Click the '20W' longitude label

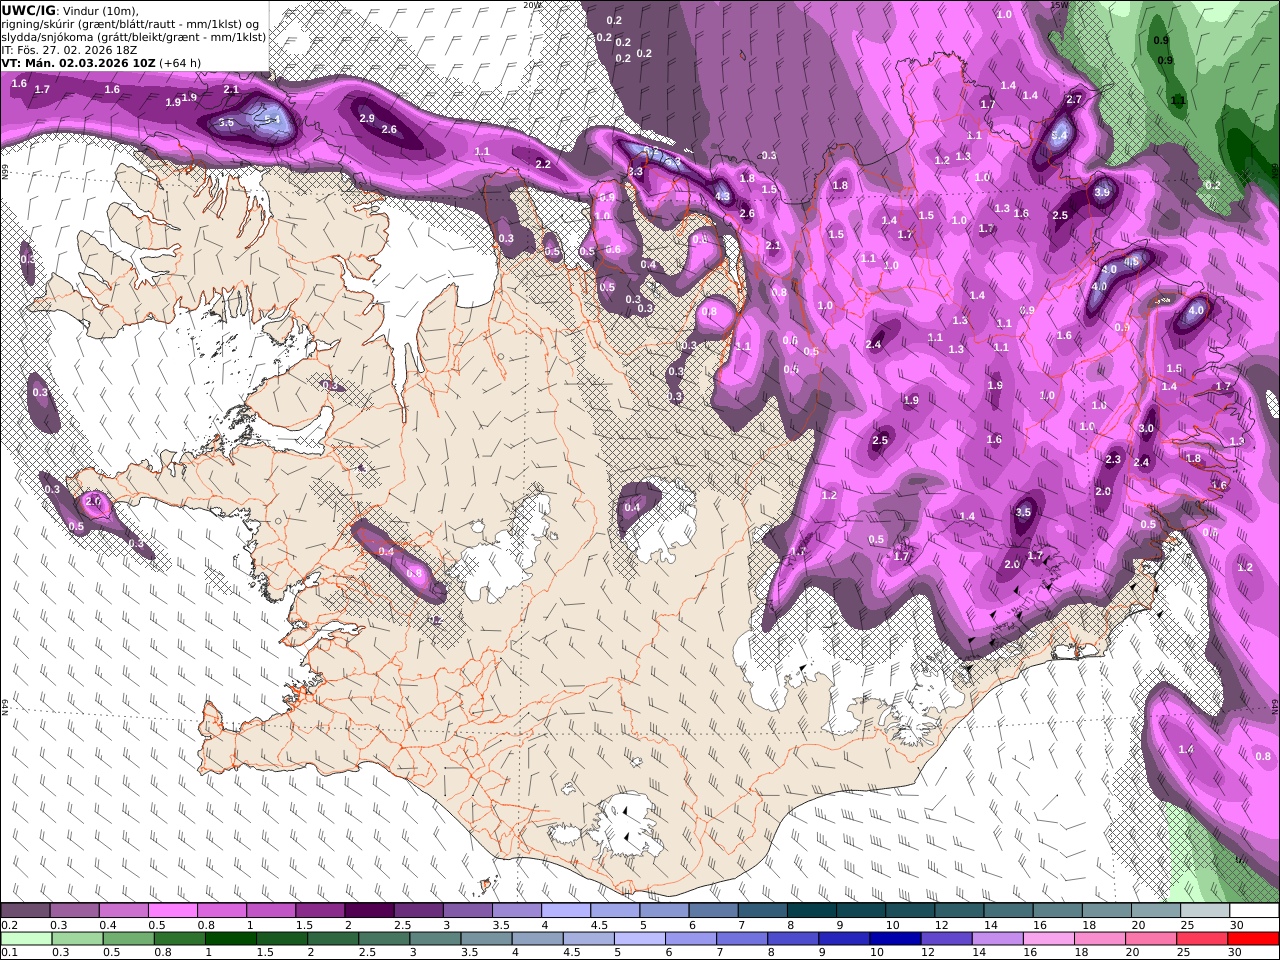(532, 5)
